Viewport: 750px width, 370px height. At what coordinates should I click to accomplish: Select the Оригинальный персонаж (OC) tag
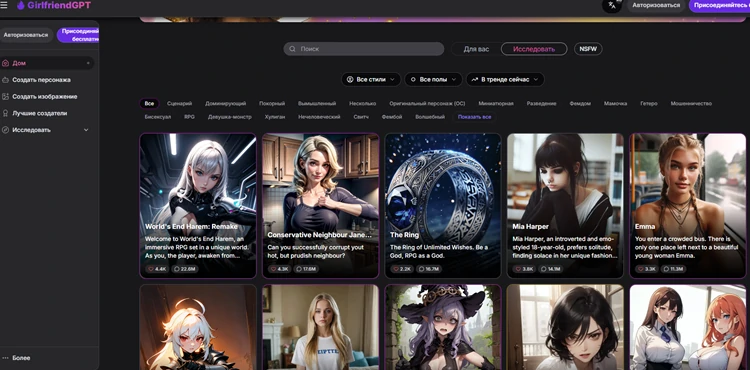tap(427, 103)
